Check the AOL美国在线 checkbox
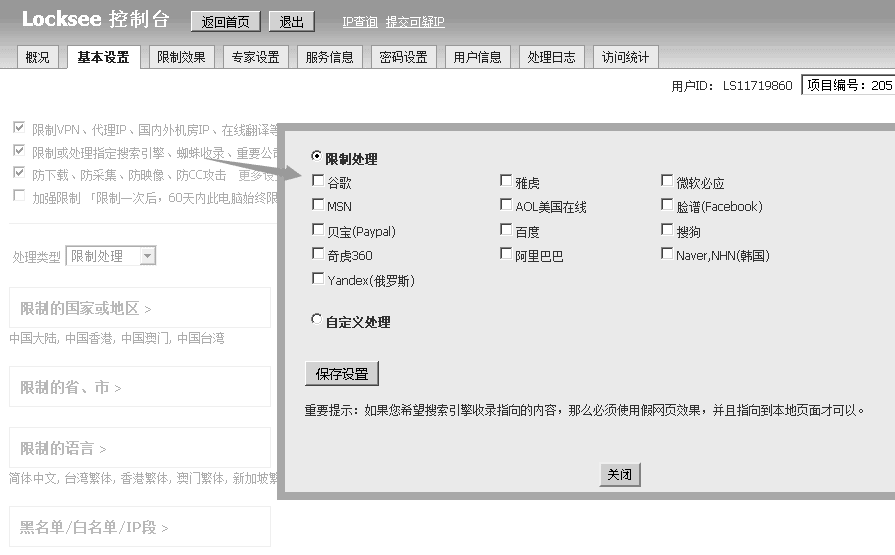This screenshot has height=555, width=895. (506, 204)
